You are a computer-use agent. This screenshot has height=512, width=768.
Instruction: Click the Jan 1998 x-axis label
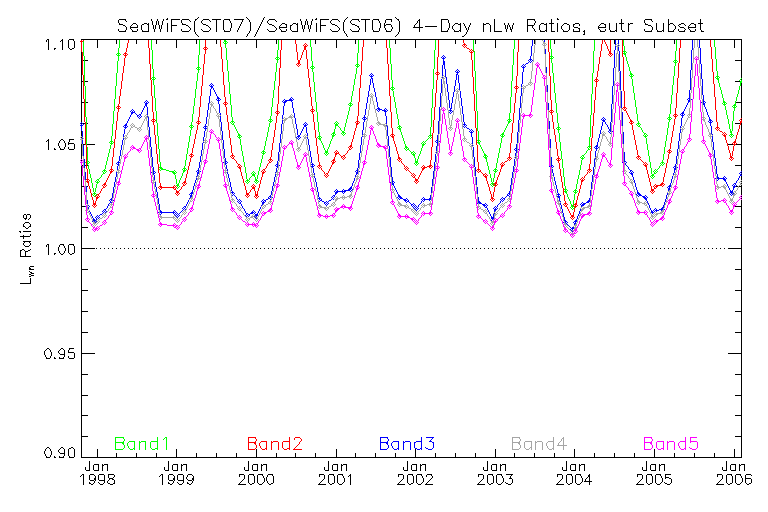[97, 473]
